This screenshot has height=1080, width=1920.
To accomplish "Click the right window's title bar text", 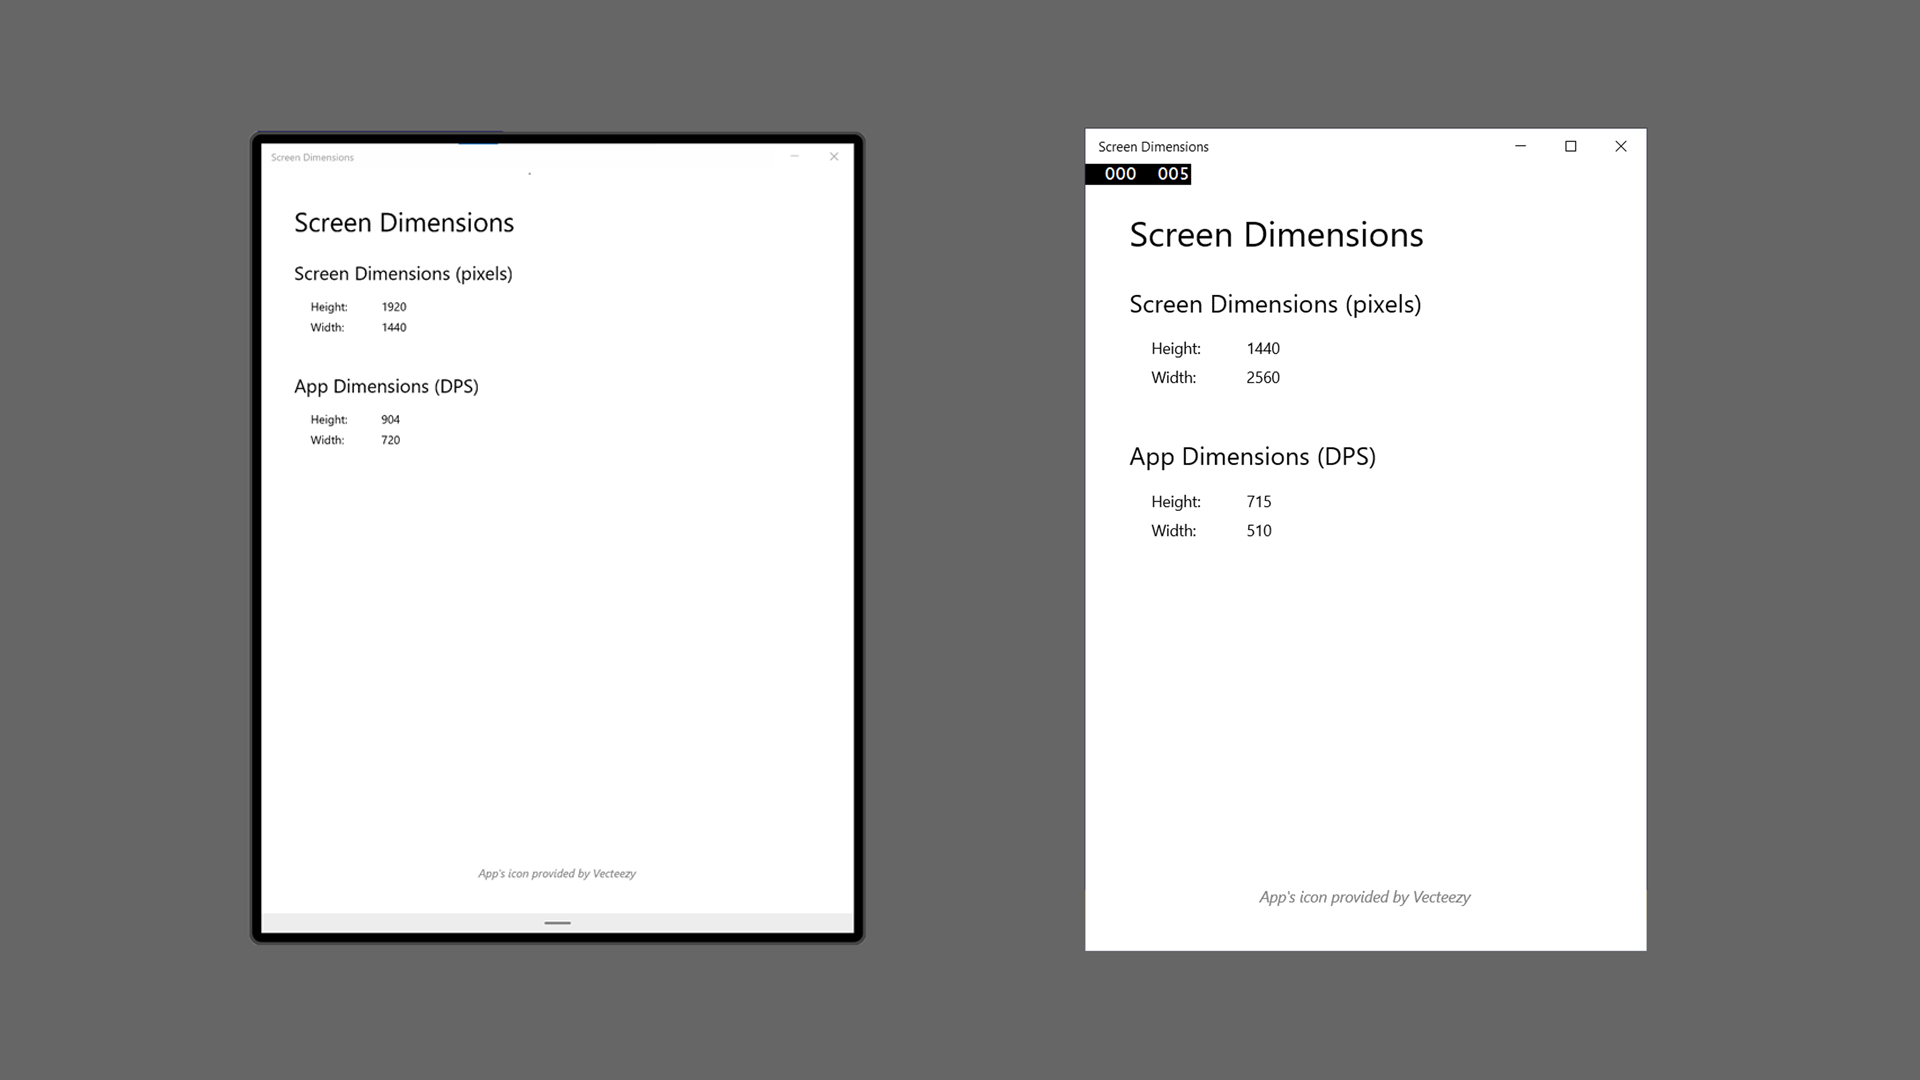I will 1153,147.
